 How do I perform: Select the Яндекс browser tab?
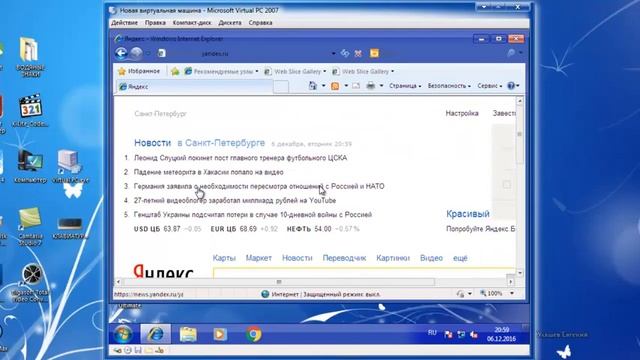[x=194, y=87]
